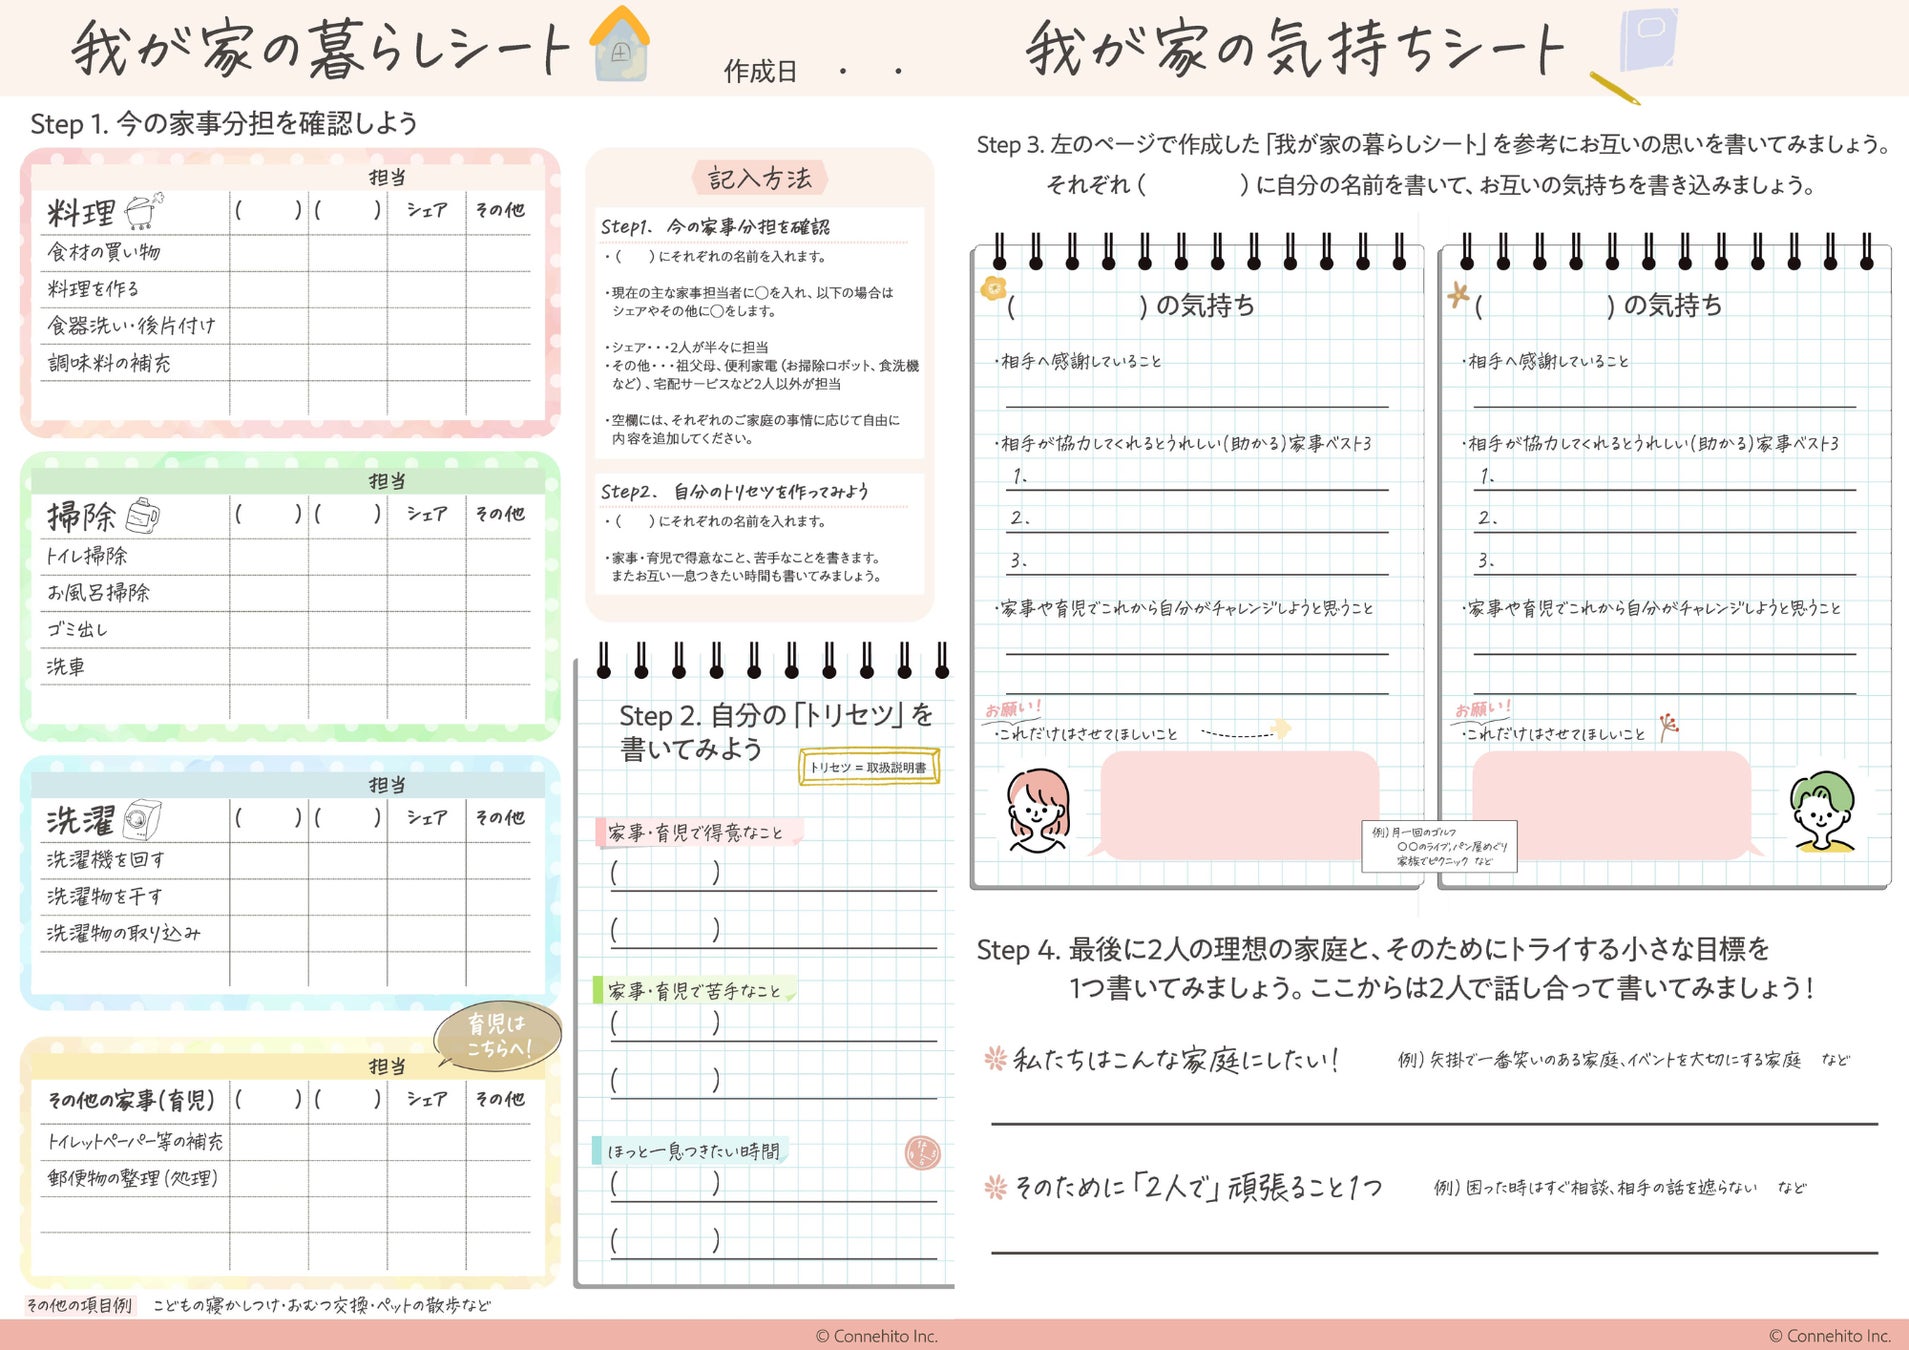Click the red plant sprig beside これだけはさせてほしいこと
Screen dimensions: 1909x1350
[1667, 727]
